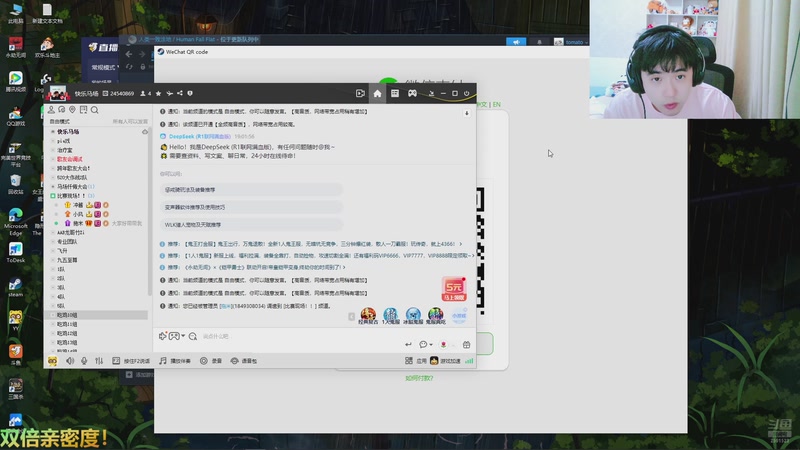Click the left arrow beside game icons
The image size is (800, 450).
click(x=352, y=317)
